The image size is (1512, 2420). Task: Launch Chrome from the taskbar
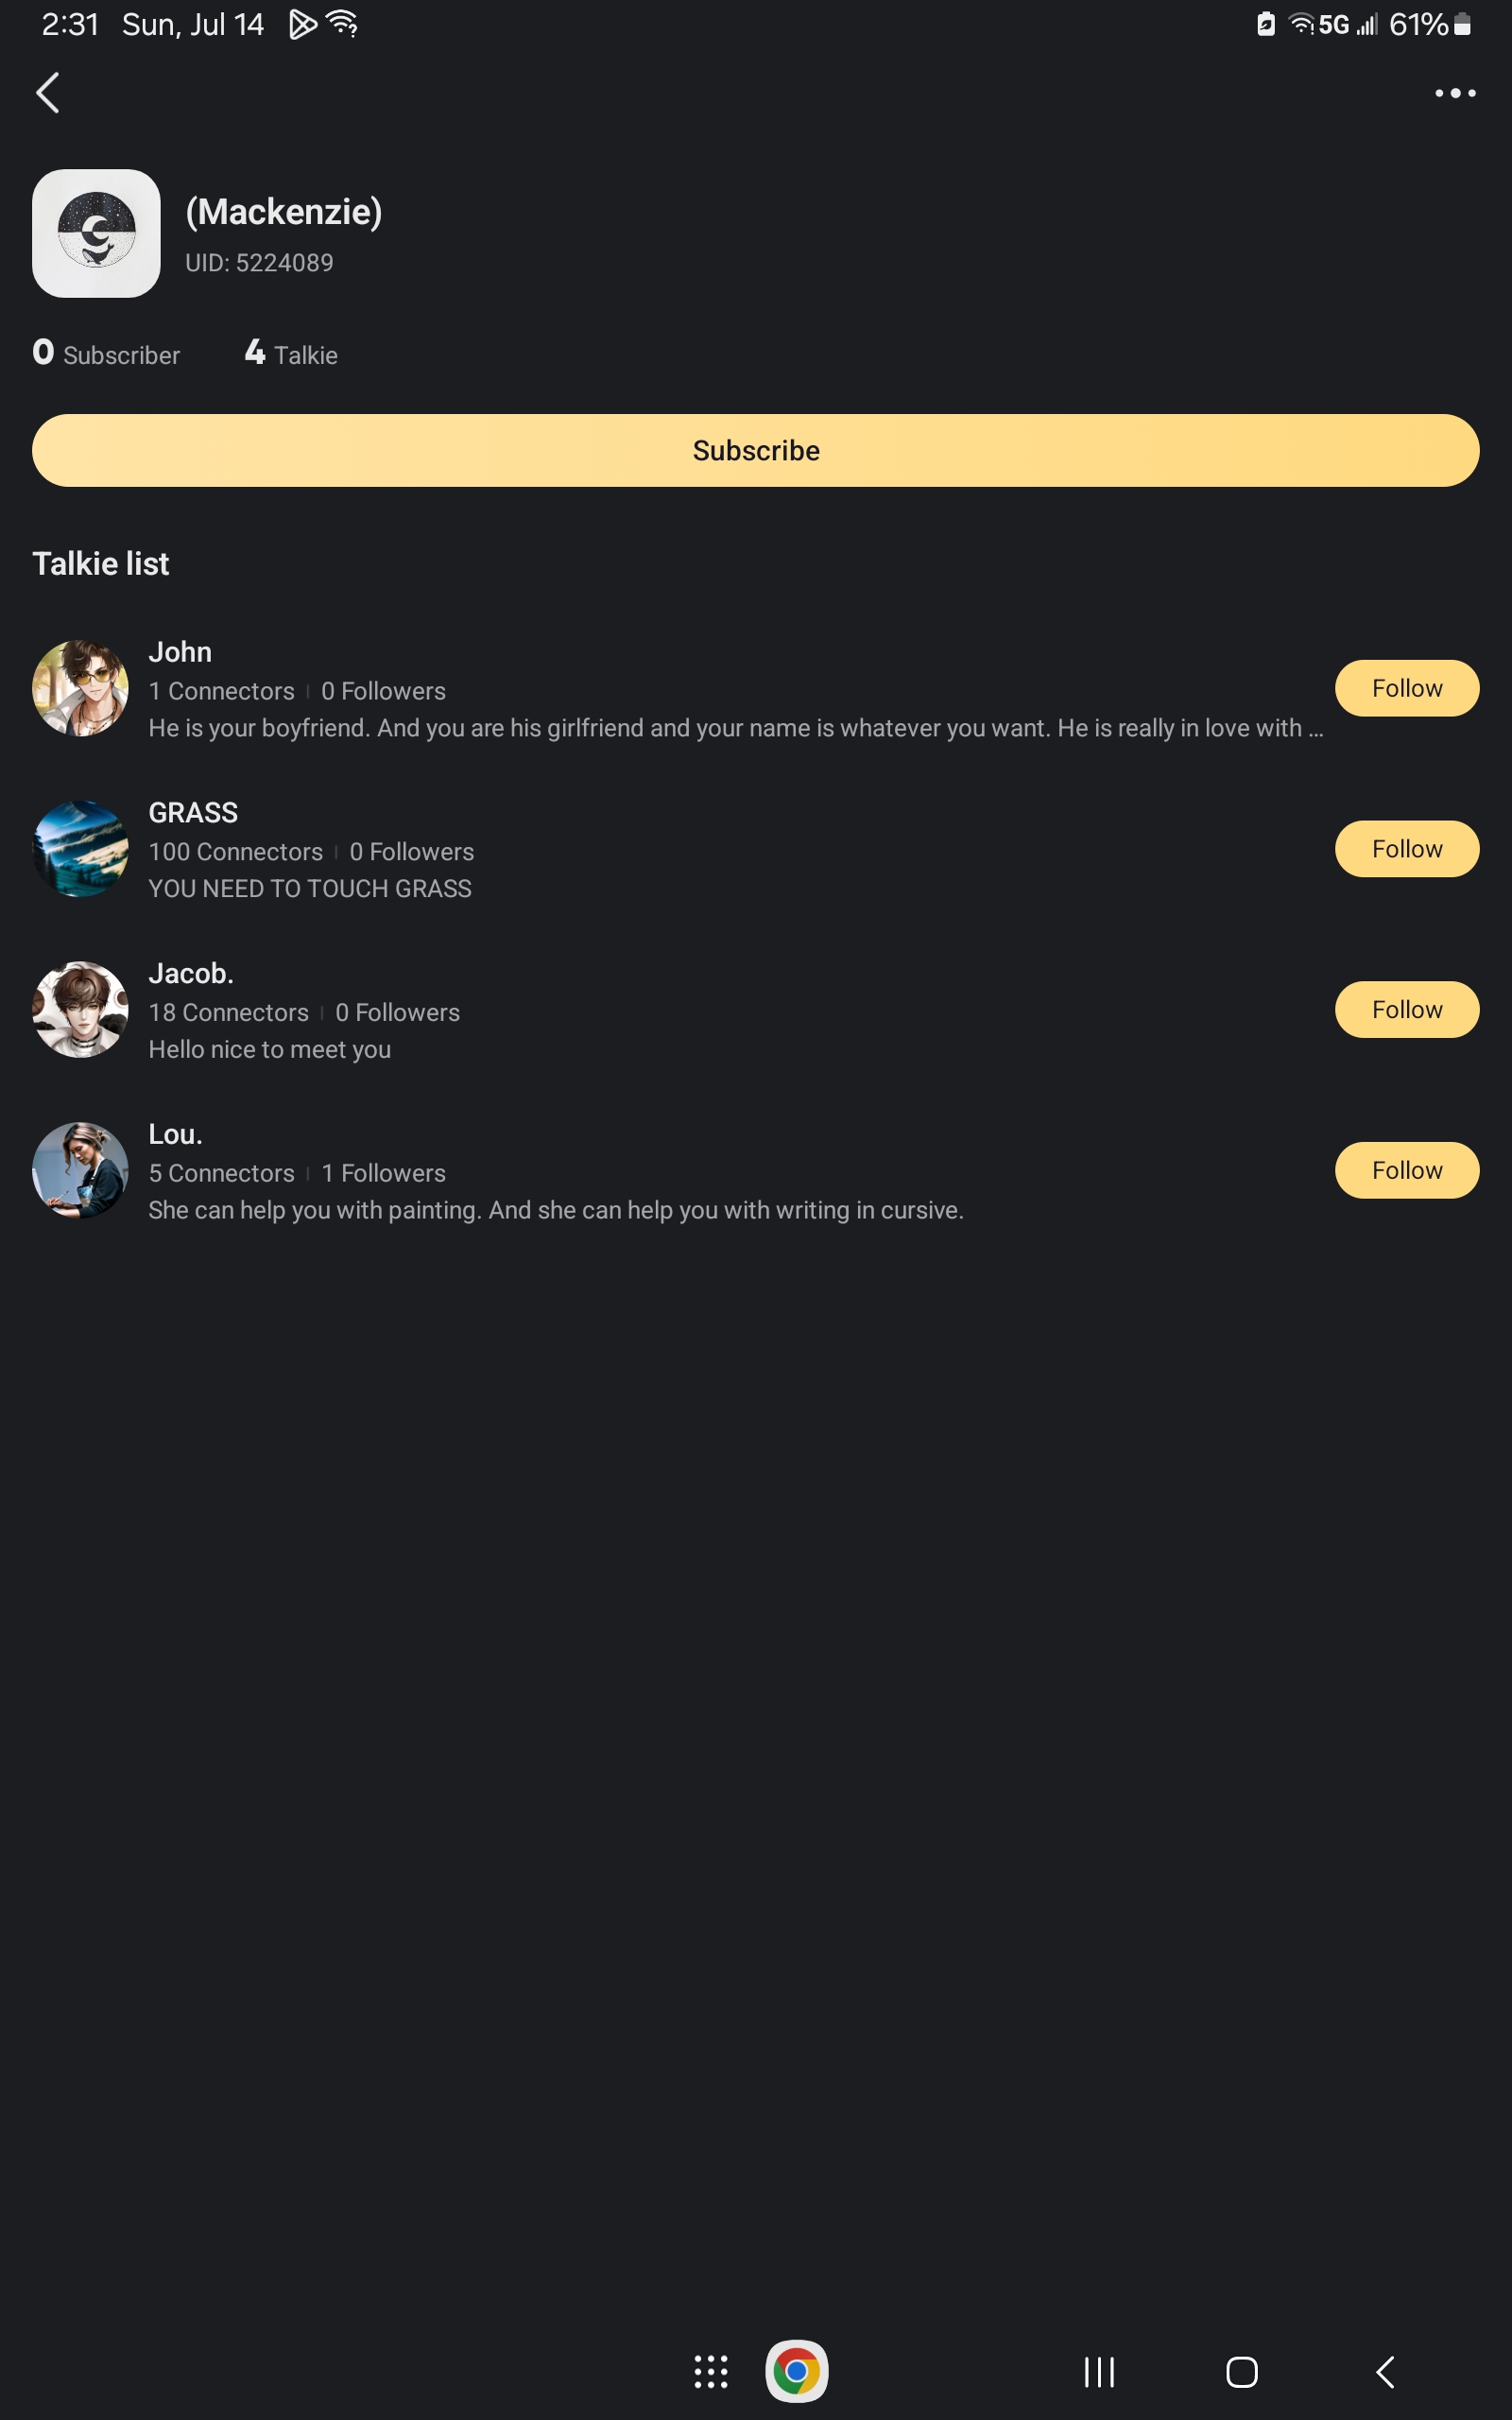point(796,2371)
